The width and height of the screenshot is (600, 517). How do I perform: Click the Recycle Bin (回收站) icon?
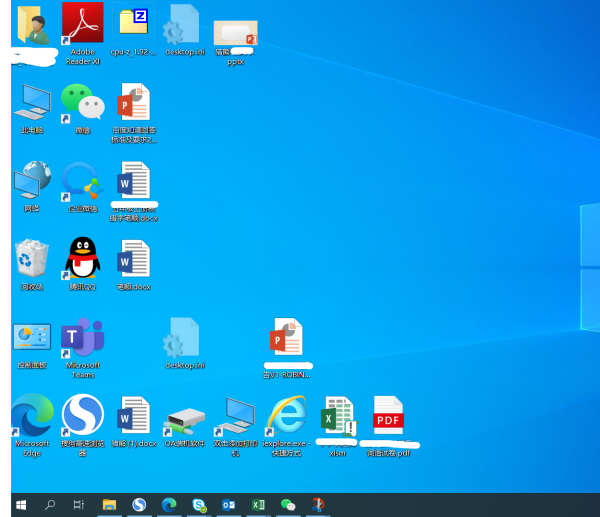[32, 259]
